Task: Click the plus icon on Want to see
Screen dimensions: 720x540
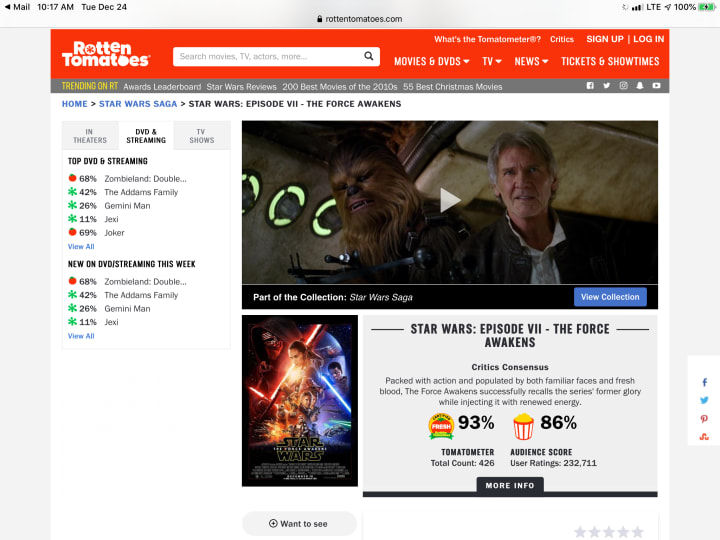Action: coord(273,523)
